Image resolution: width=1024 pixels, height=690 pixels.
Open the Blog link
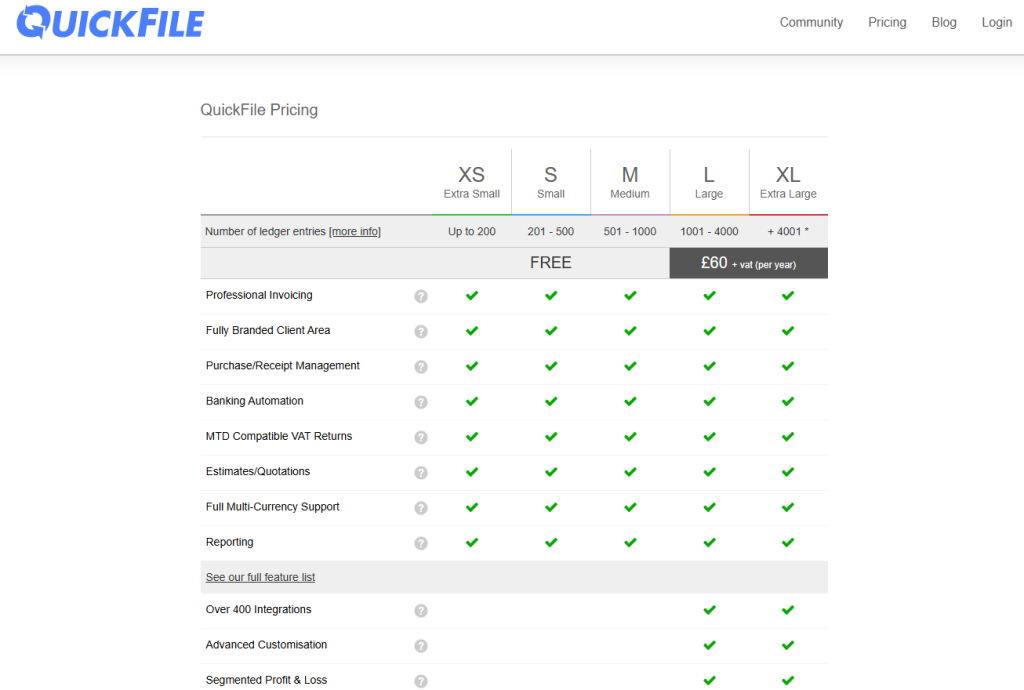pos(944,22)
